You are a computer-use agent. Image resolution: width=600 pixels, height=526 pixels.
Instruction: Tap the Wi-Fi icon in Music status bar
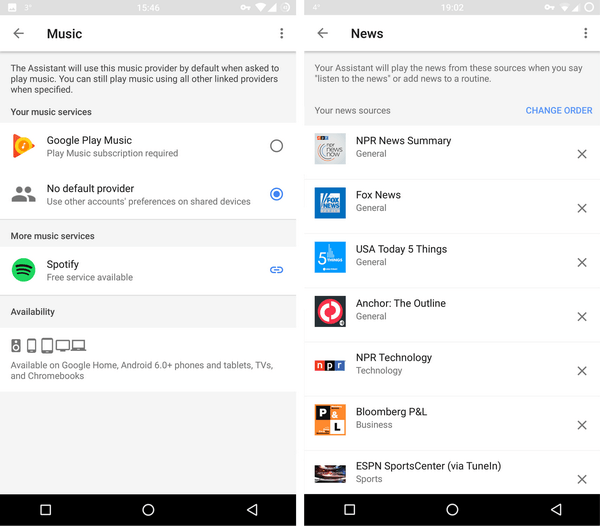[261, 8]
